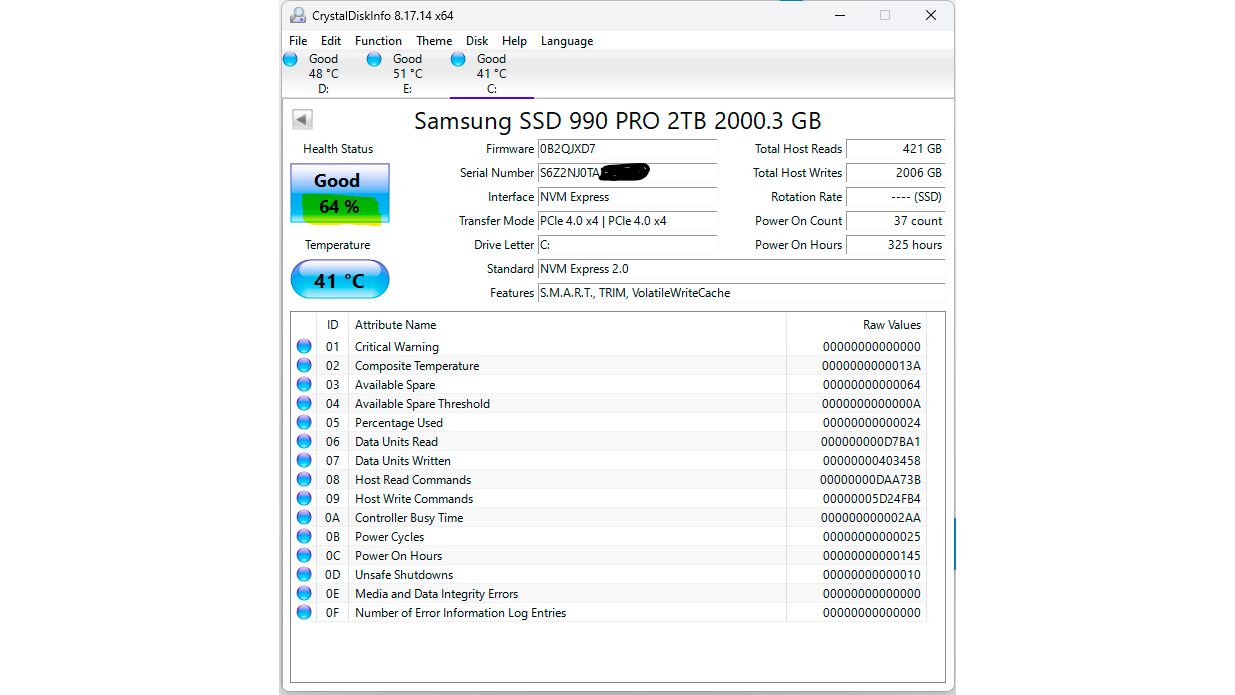This screenshot has width=1235, height=695.
Task: Click status orb for Controller Busy Time
Action: click(304, 518)
